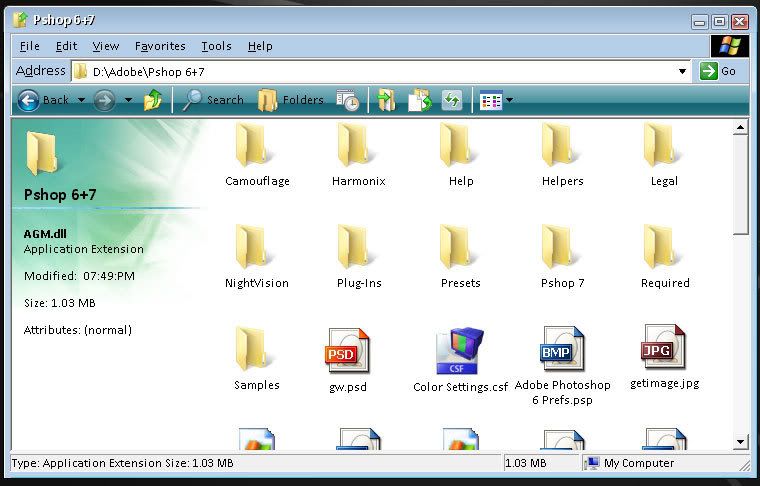The height and width of the screenshot is (486, 760).
Task: Open the Back history dropdown arrow
Action: point(81,100)
